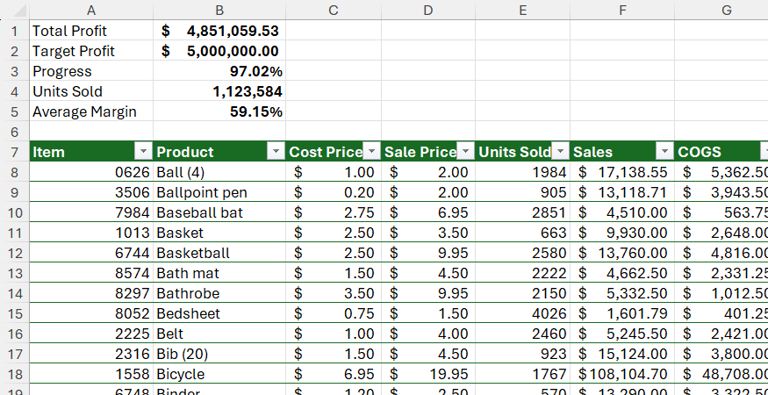The height and width of the screenshot is (395, 768).
Task: Select the 5,000,000.00 target value
Action: (219, 51)
